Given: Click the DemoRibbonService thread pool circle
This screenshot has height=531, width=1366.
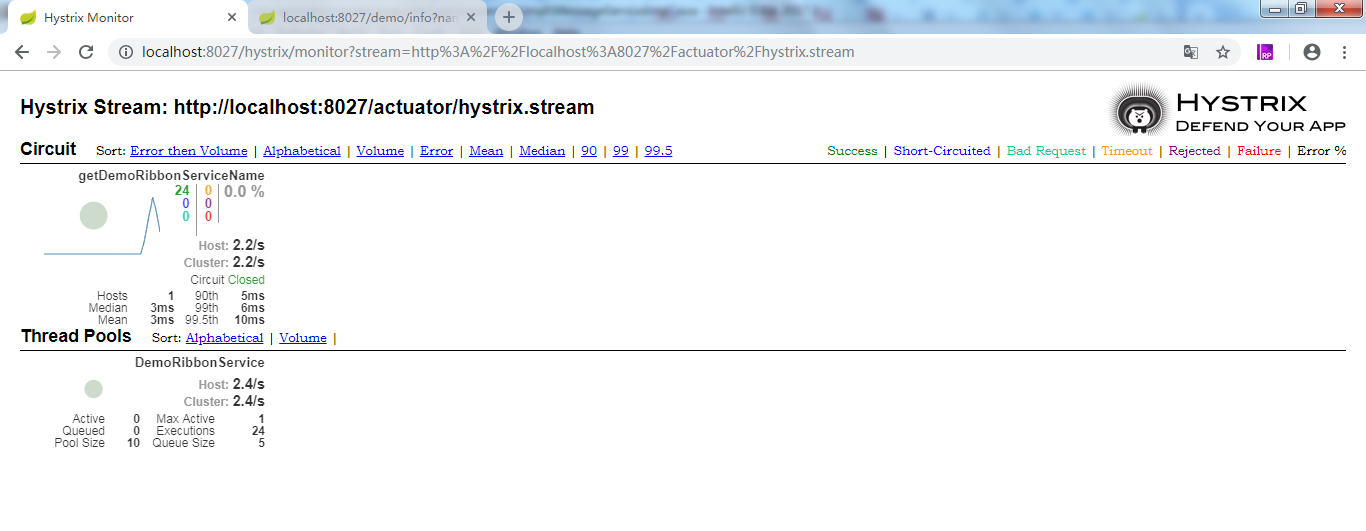Looking at the screenshot, I should point(93,389).
